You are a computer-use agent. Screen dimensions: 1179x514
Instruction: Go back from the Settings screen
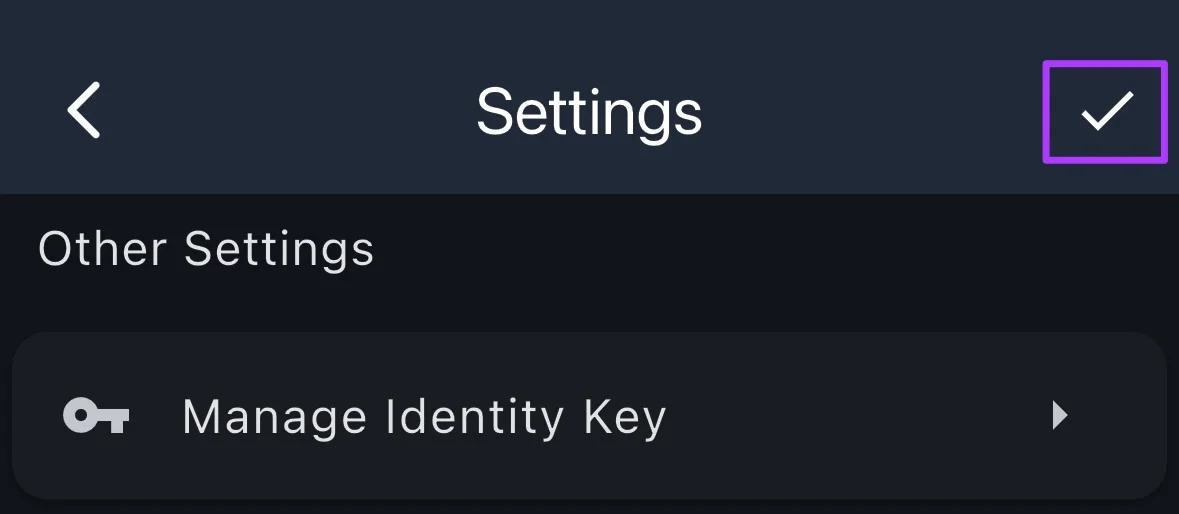tap(84, 110)
